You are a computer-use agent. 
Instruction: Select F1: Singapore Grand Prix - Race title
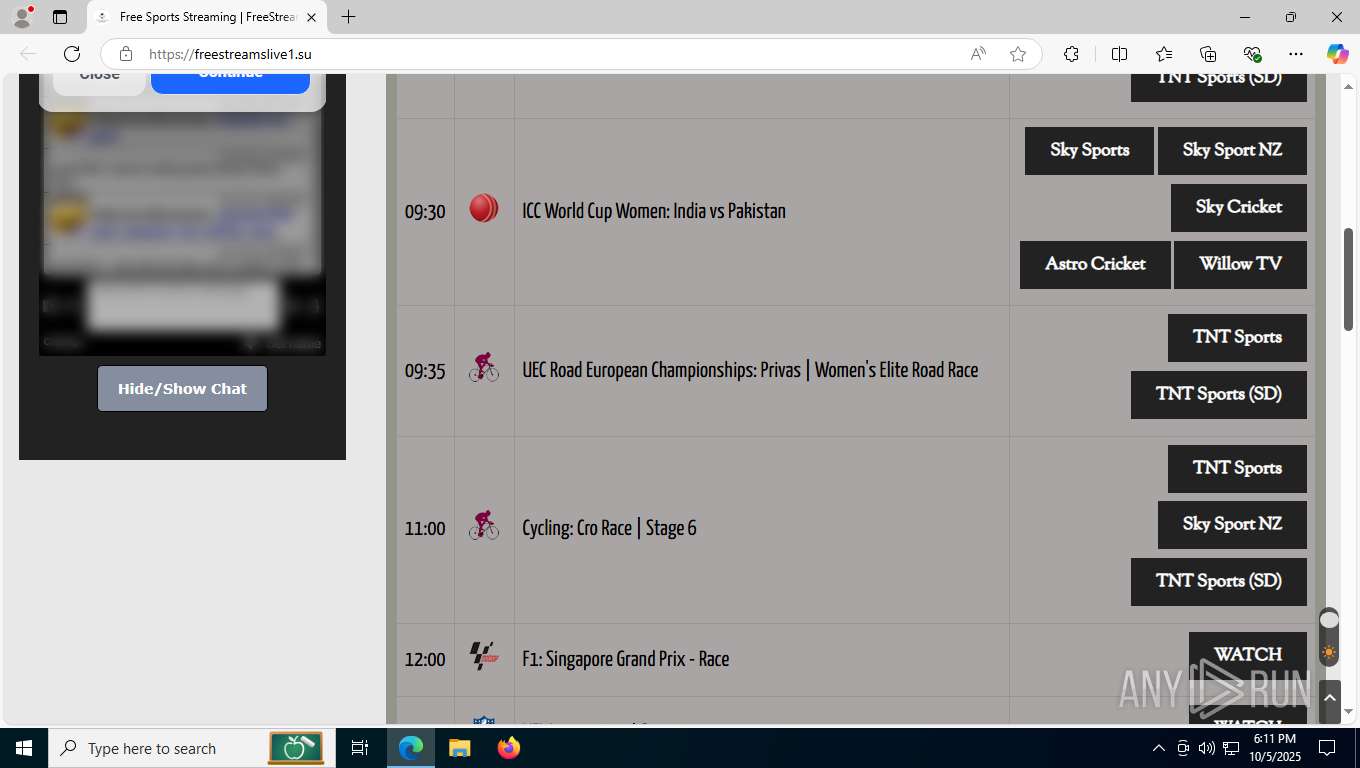tap(625, 659)
